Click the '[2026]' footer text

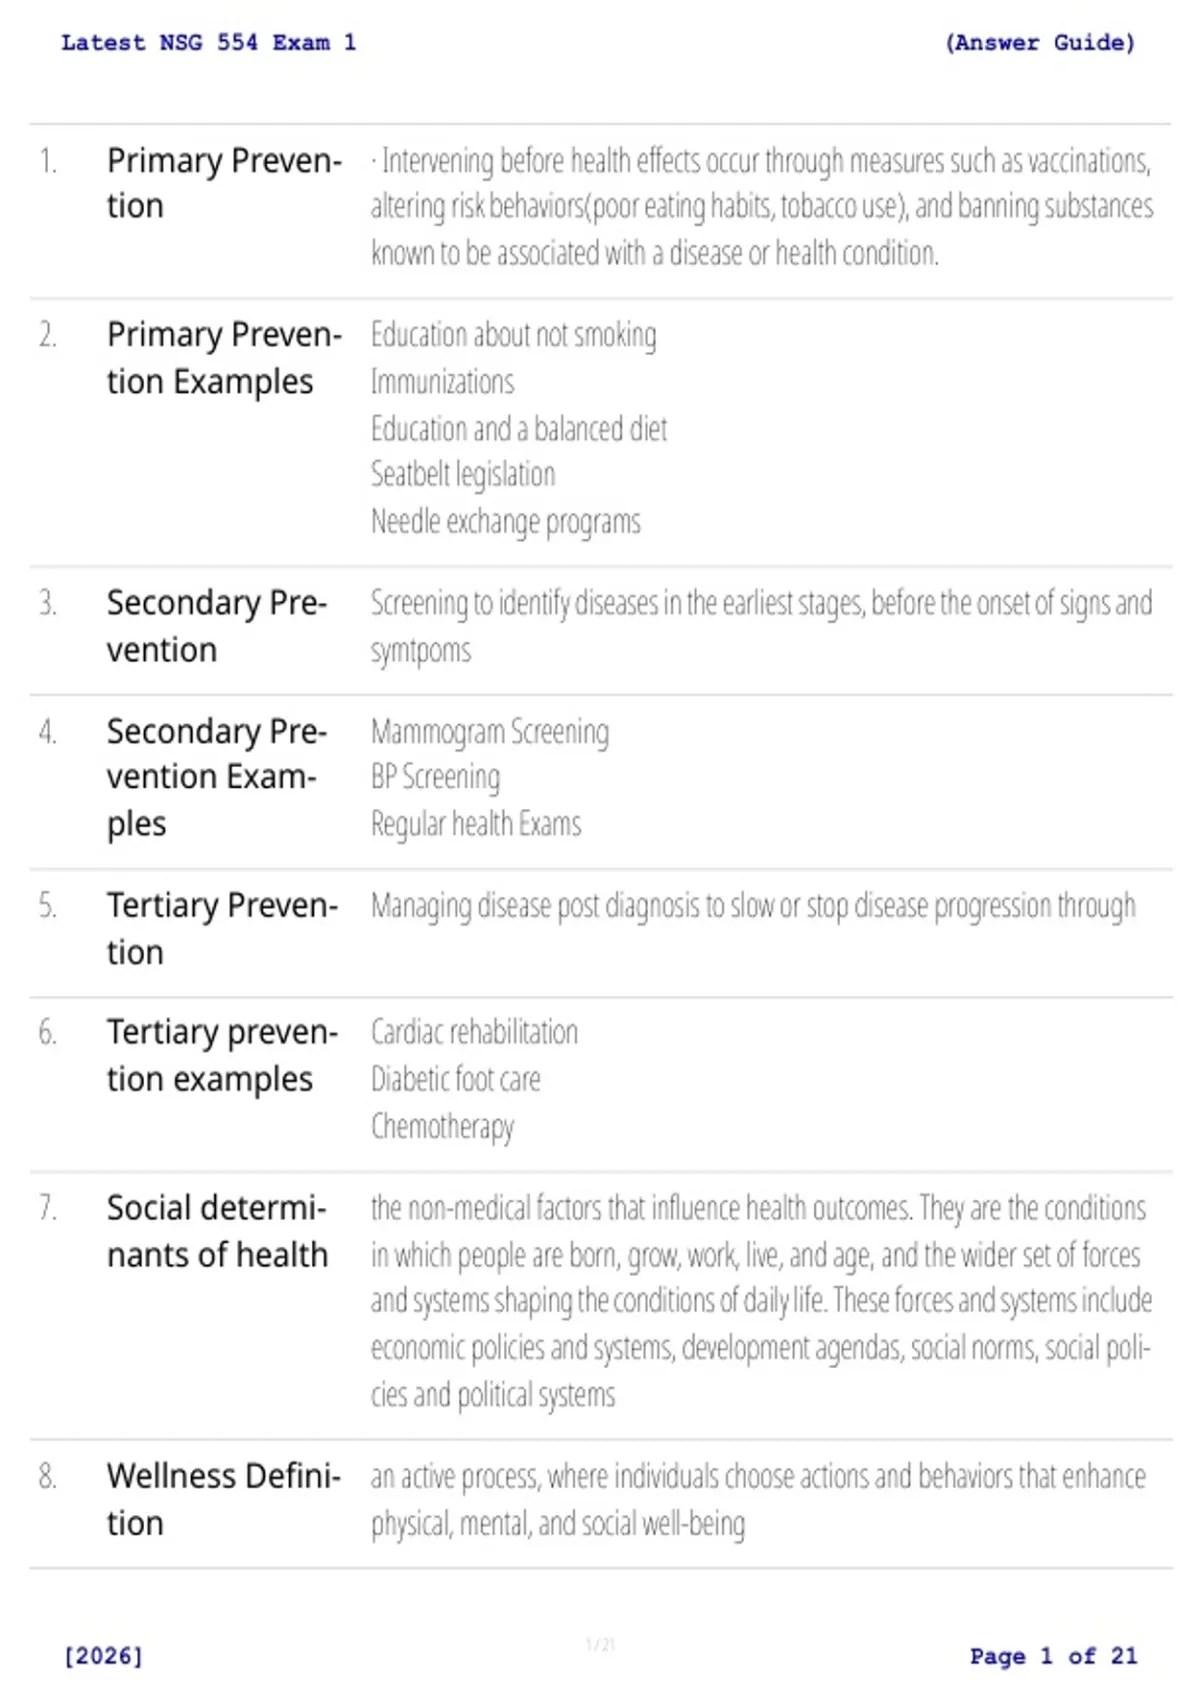(103, 1656)
